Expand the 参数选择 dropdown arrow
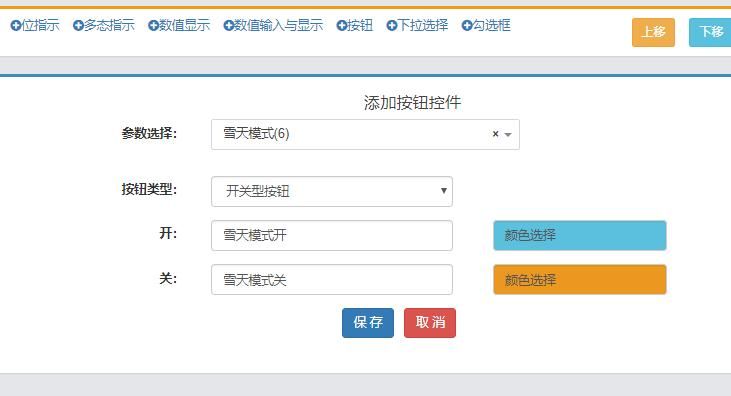731x396 pixels. (x=508, y=135)
